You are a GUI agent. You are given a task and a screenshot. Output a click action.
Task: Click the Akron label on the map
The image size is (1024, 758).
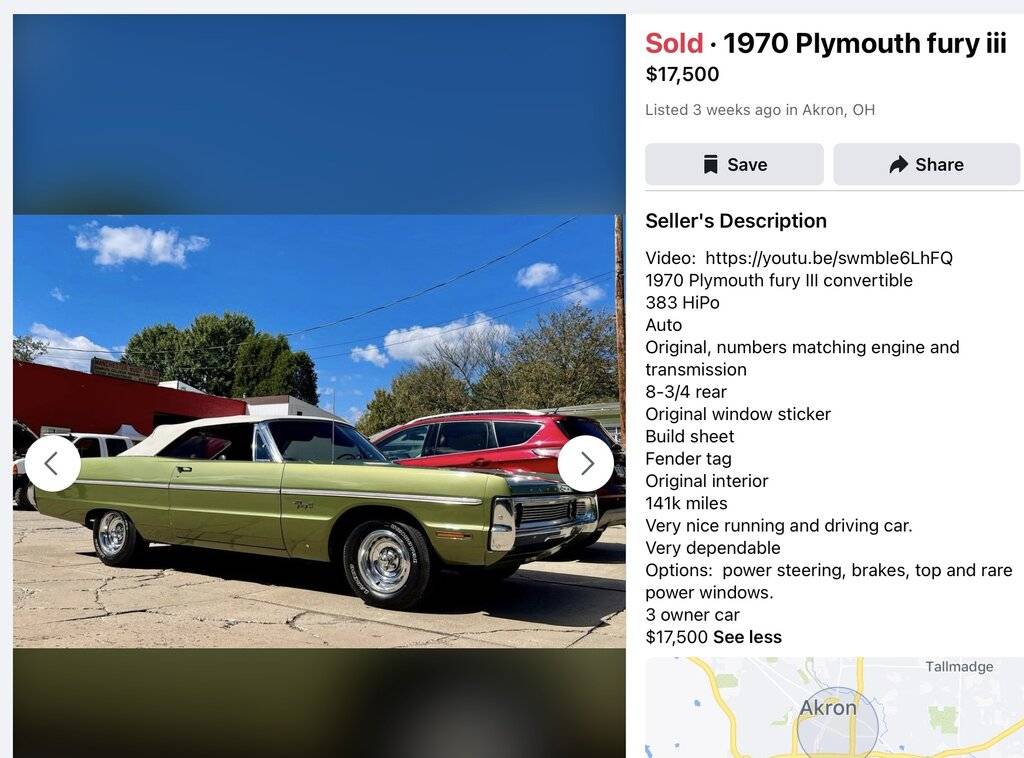pos(828,708)
